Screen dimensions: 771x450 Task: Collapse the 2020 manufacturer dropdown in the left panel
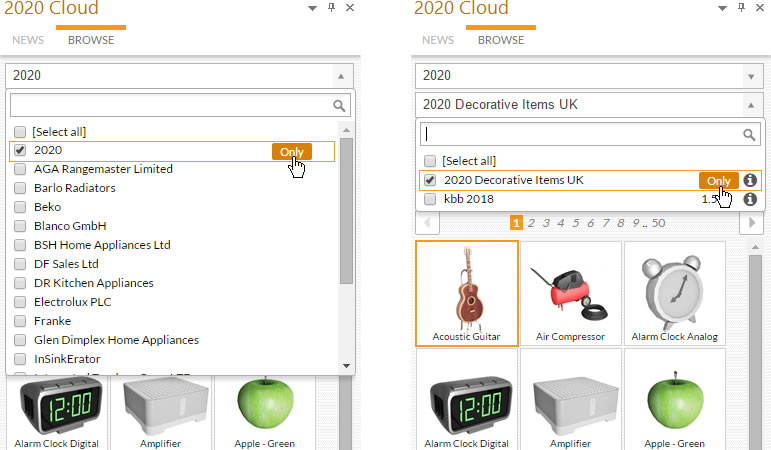[x=341, y=76]
